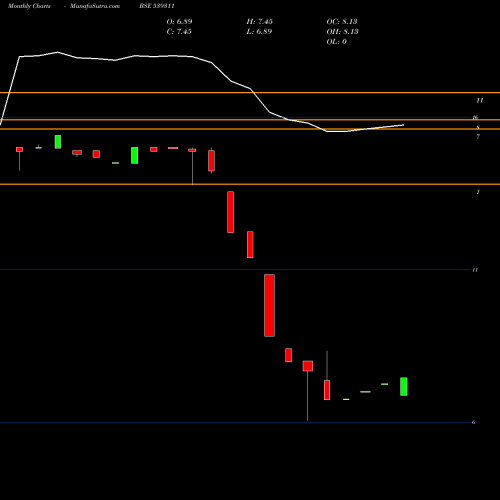This screenshot has width=500, height=500.
Task: Click the white moving average line's peak
Action: pos(58,52)
